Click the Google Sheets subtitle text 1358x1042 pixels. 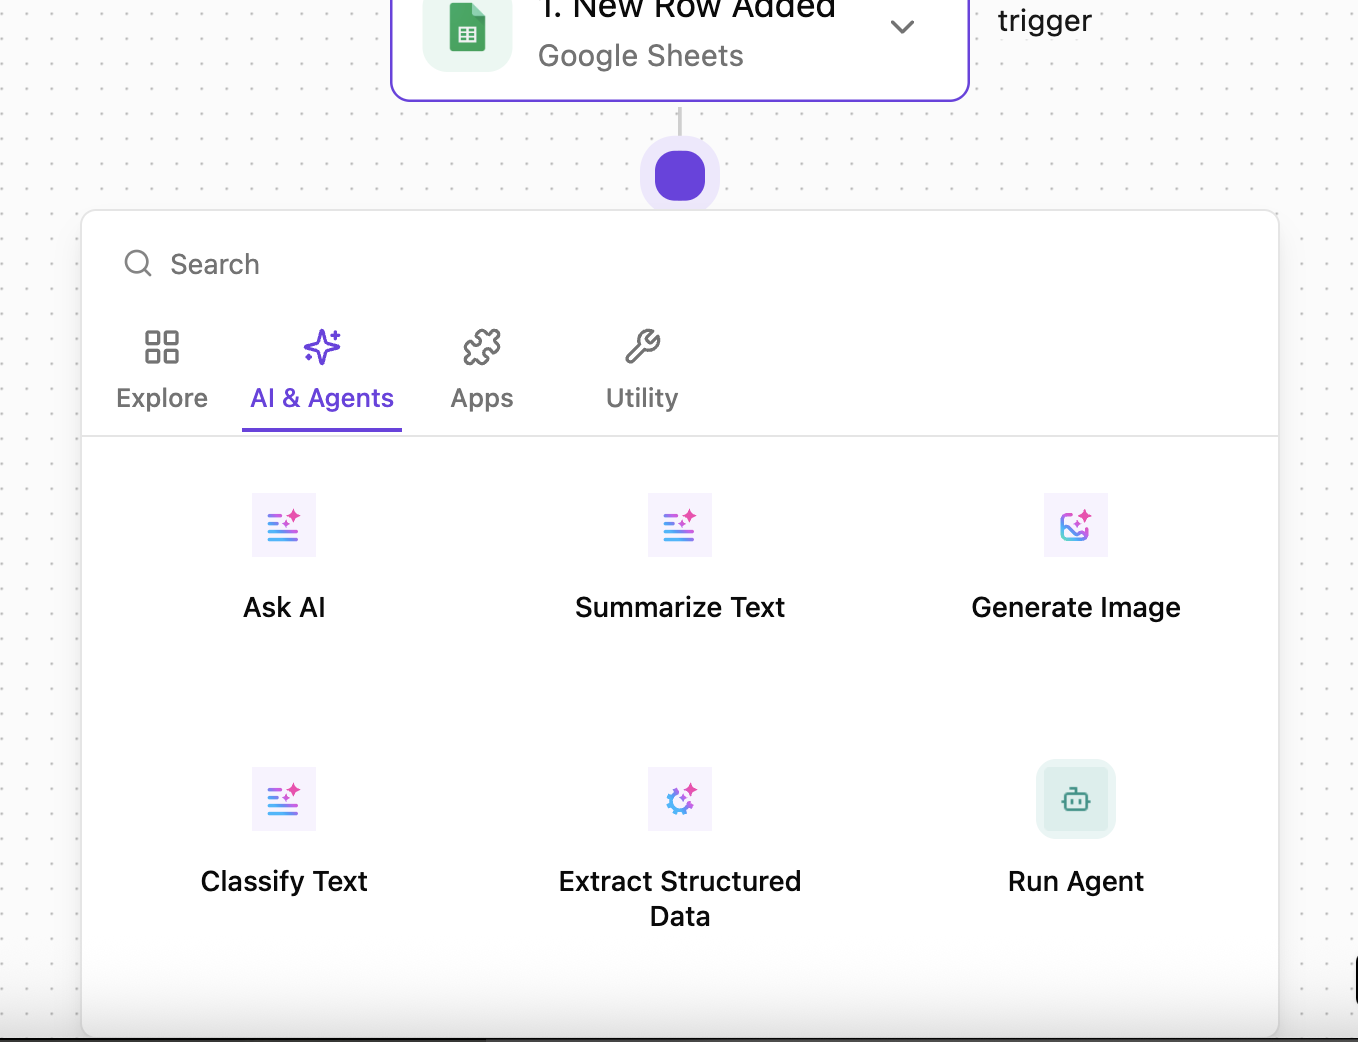[641, 56]
